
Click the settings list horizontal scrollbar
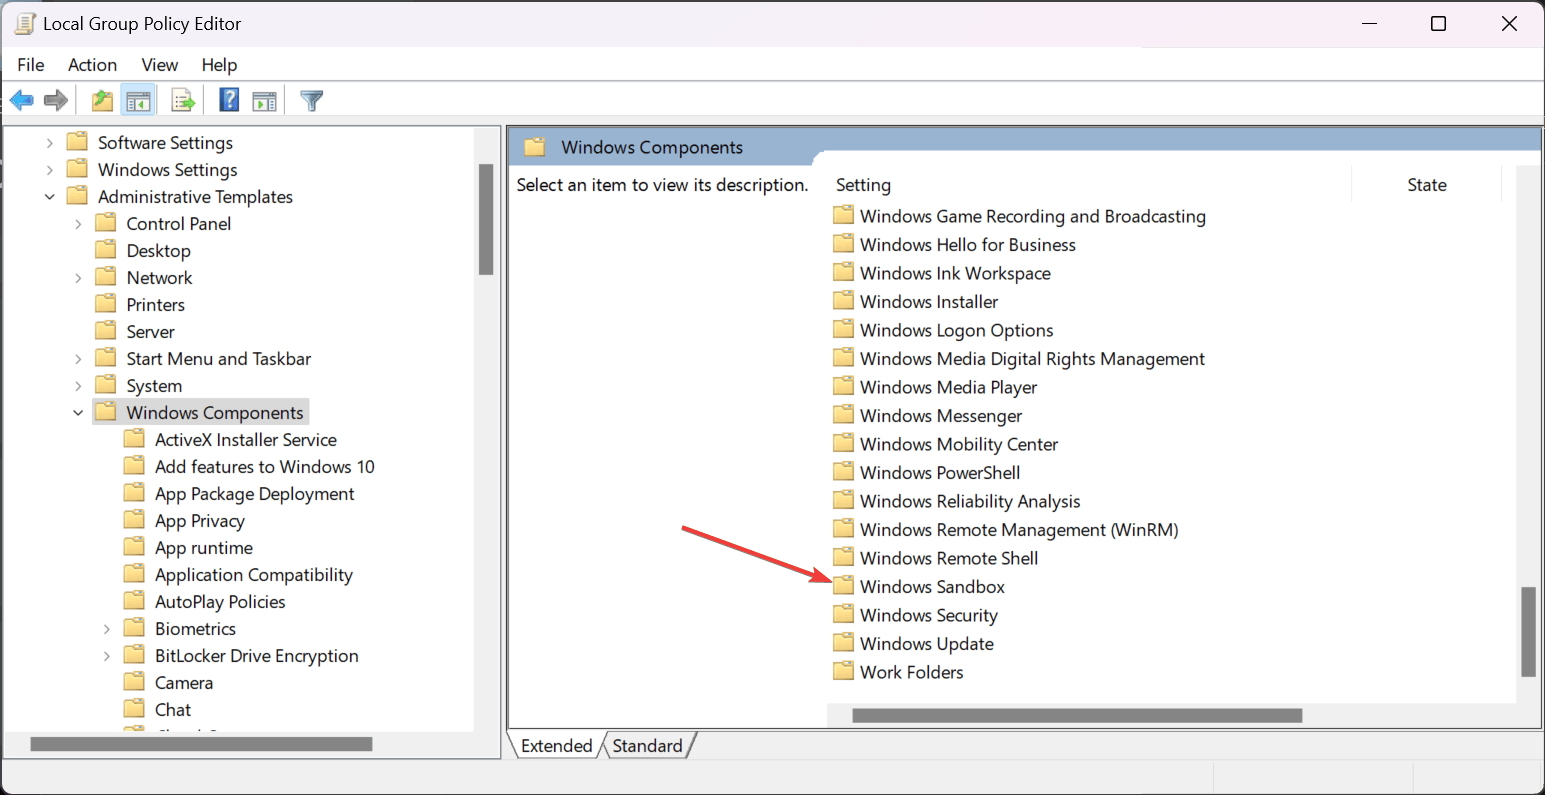[x=1076, y=715]
